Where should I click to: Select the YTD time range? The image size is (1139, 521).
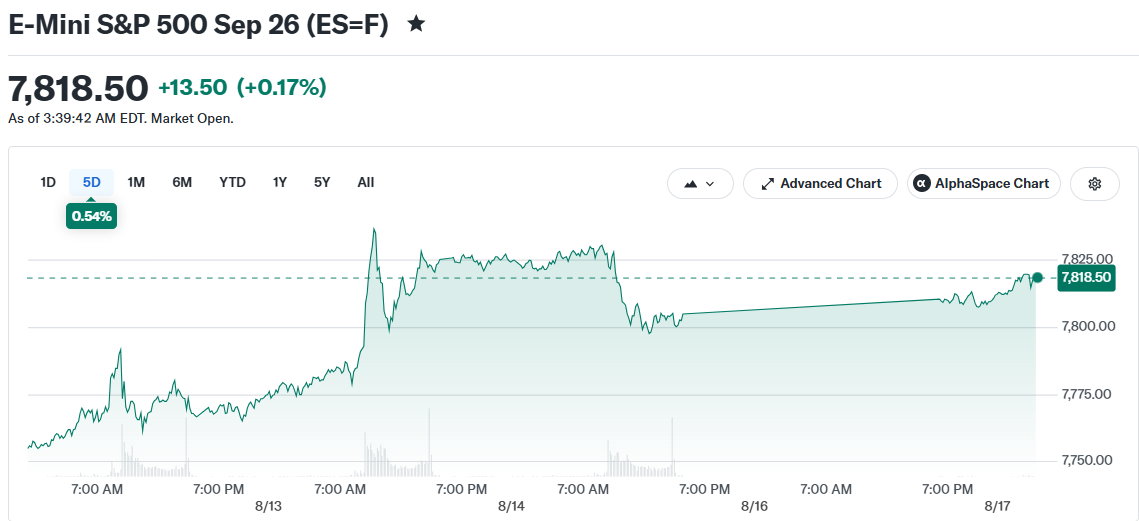click(232, 182)
